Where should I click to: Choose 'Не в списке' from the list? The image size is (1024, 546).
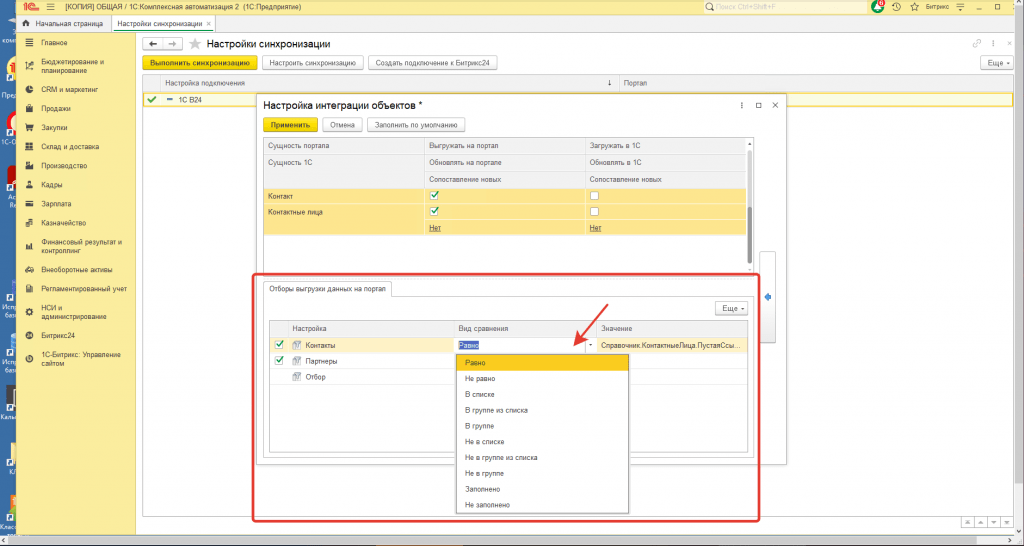484,441
